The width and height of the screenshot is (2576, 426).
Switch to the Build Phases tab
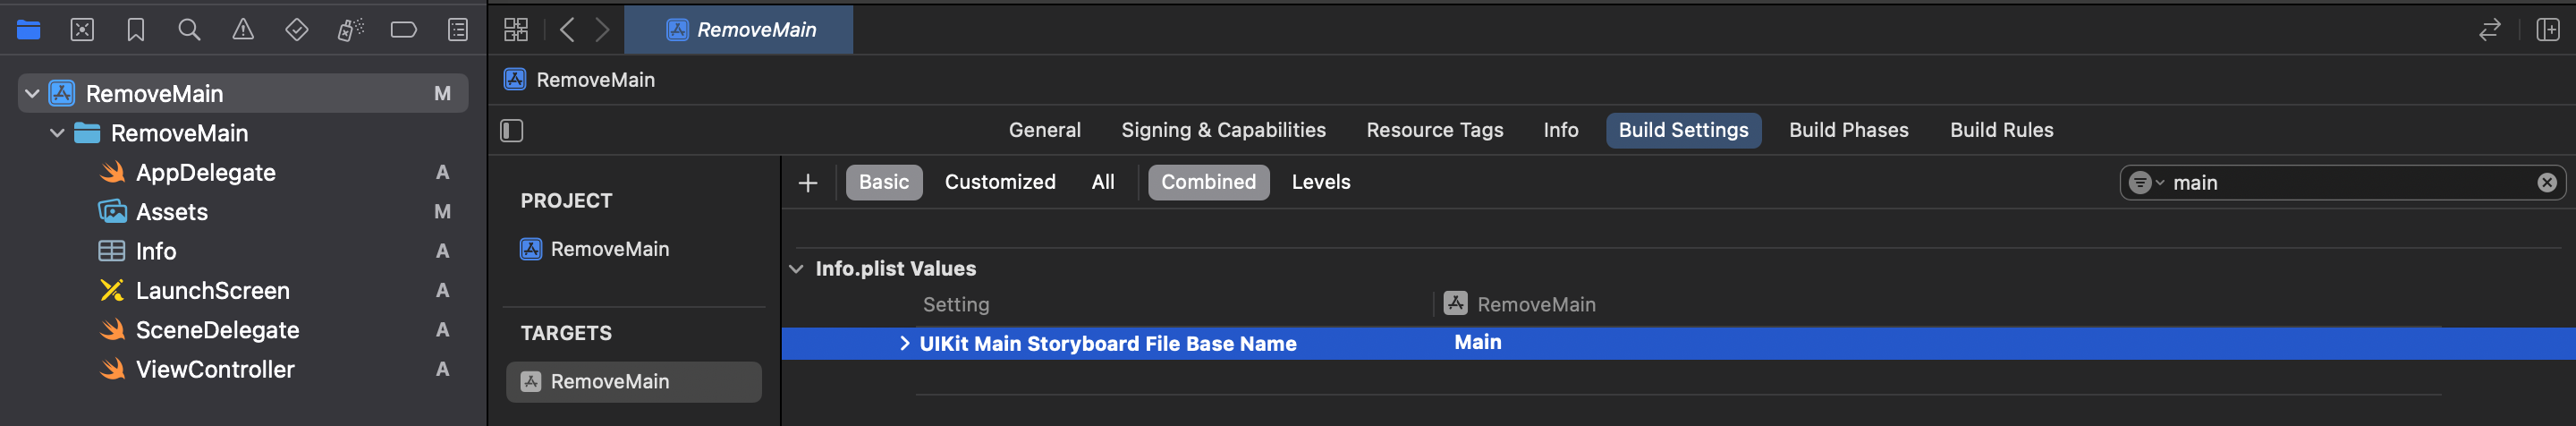coord(1848,130)
